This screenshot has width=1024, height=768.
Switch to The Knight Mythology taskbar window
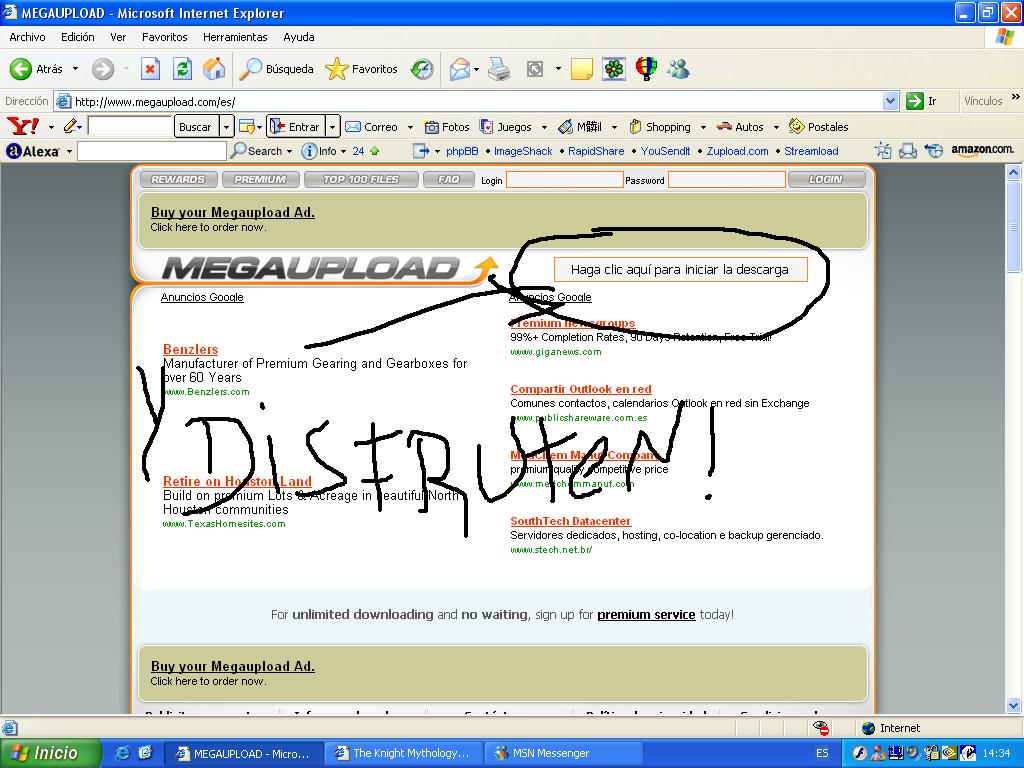pos(404,753)
